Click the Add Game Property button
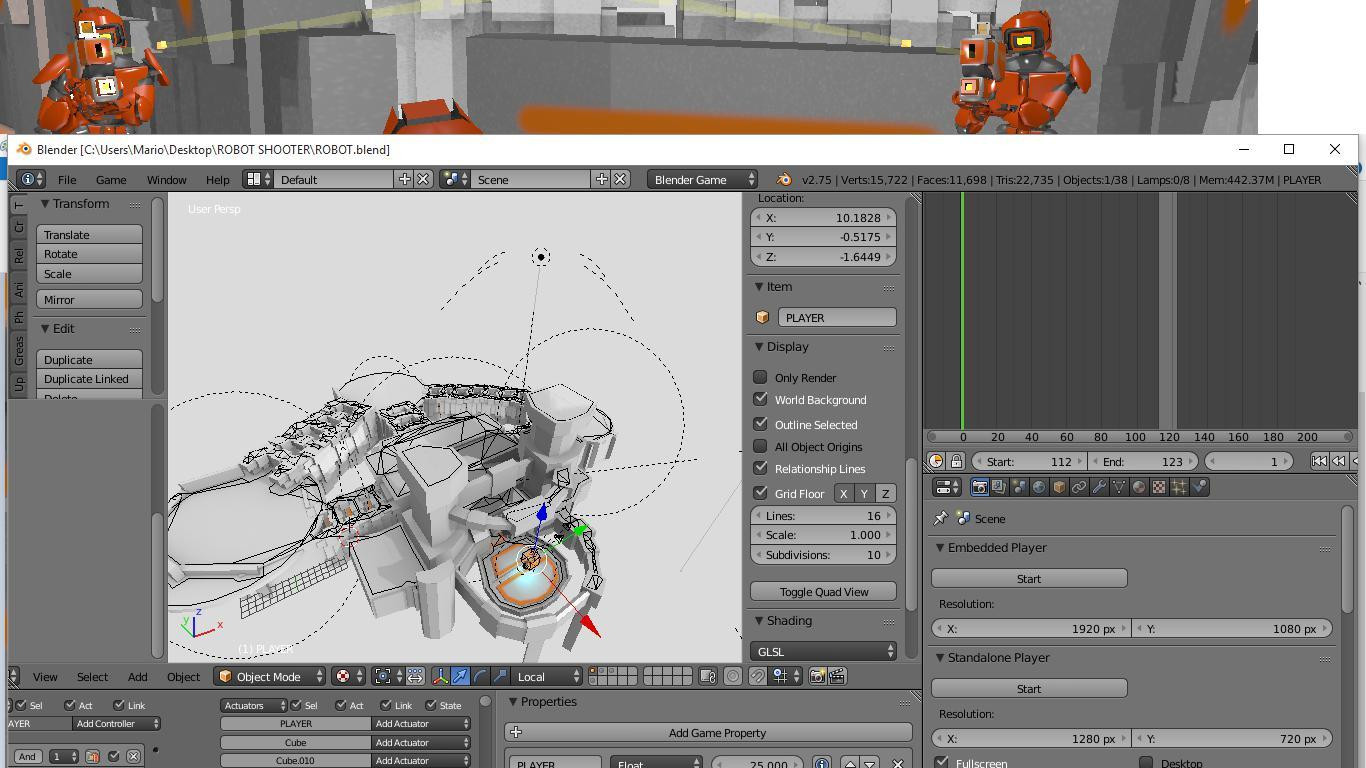Image resolution: width=1366 pixels, height=768 pixels. pos(708,732)
